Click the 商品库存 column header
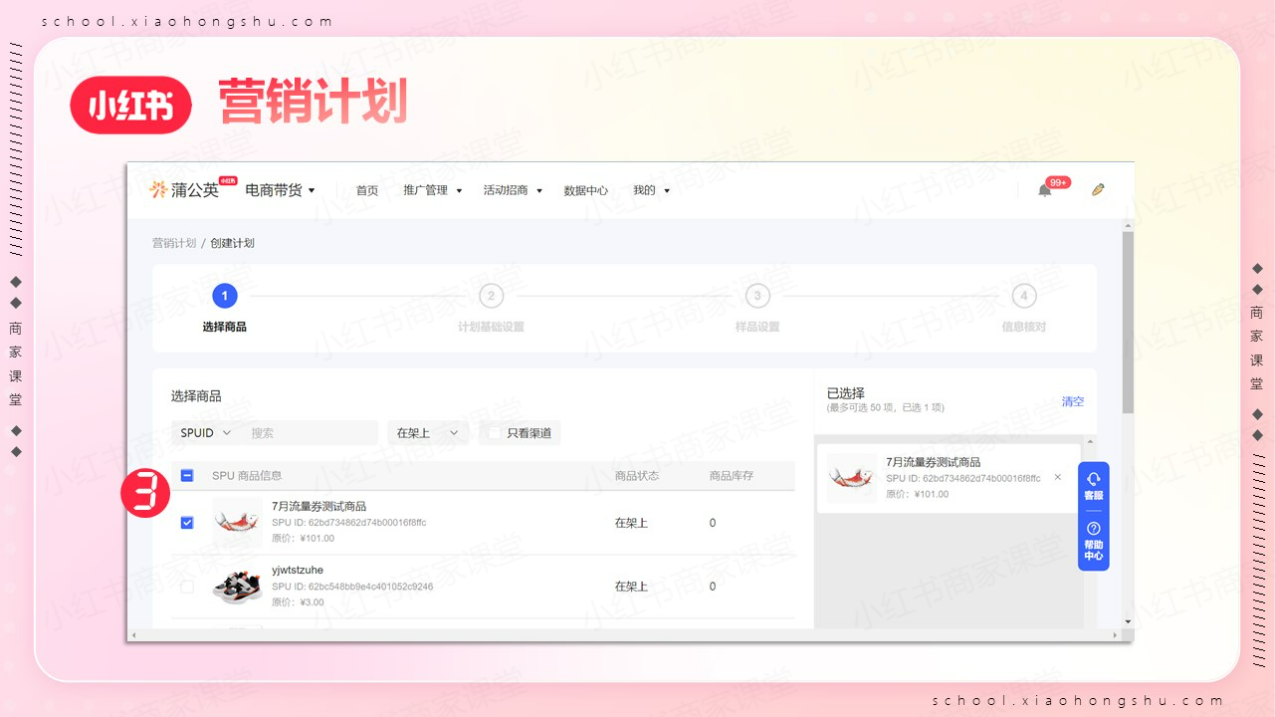This screenshot has height=717, width=1275. pyautogui.click(x=732, y=476)
